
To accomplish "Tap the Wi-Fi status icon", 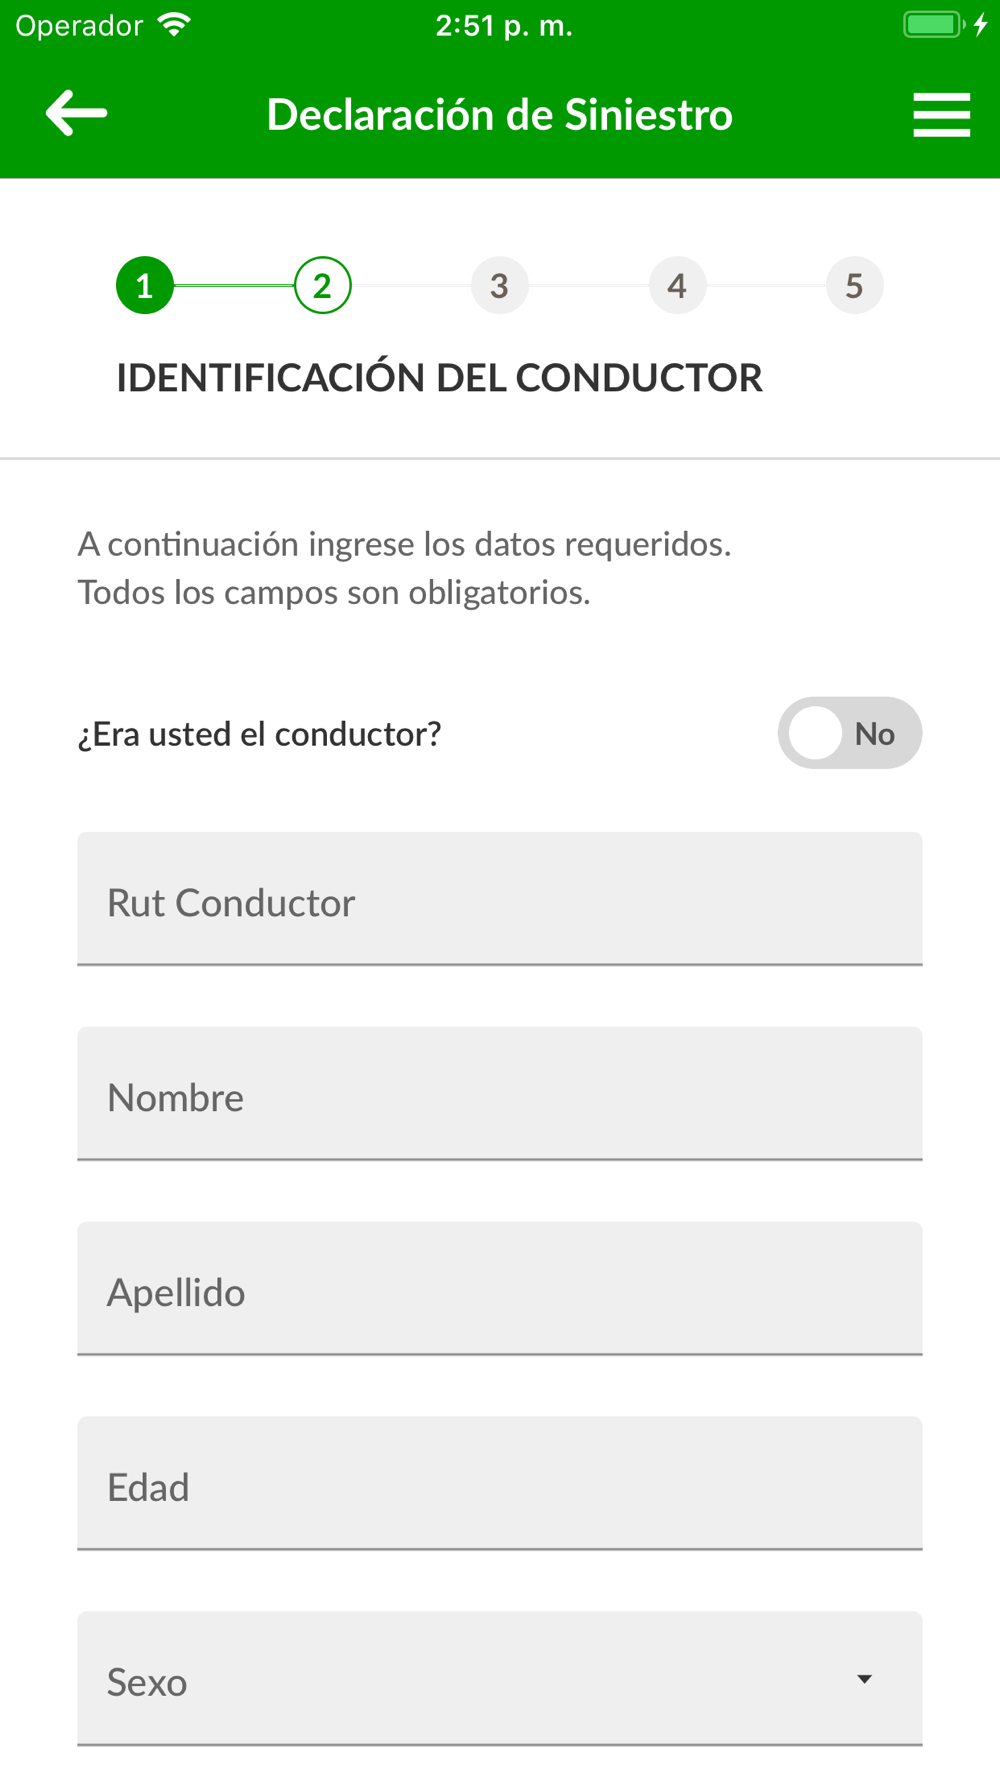I will point(175,25).
